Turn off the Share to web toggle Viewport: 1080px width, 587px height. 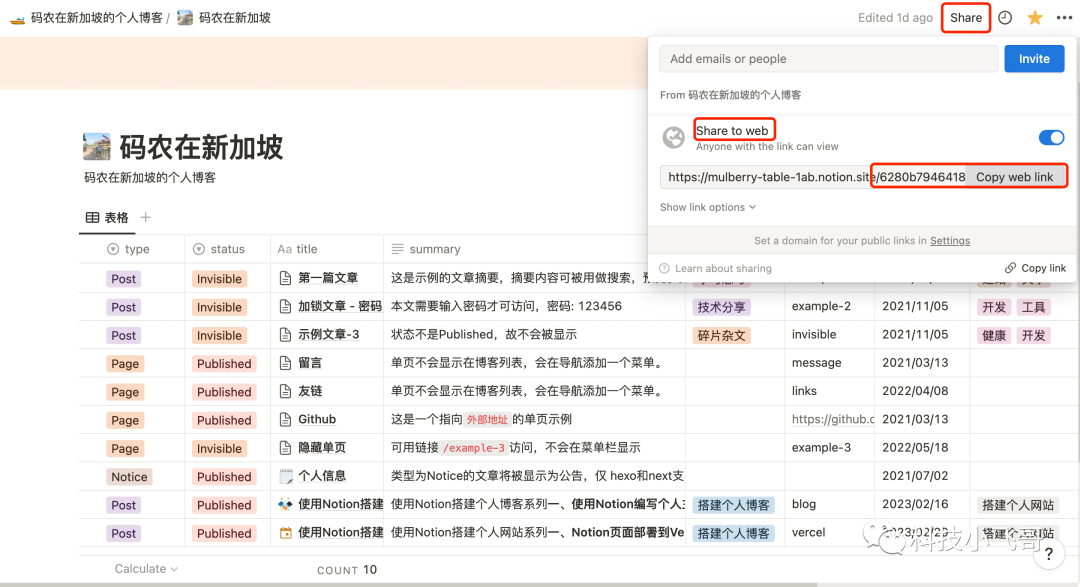point(1051,137)
